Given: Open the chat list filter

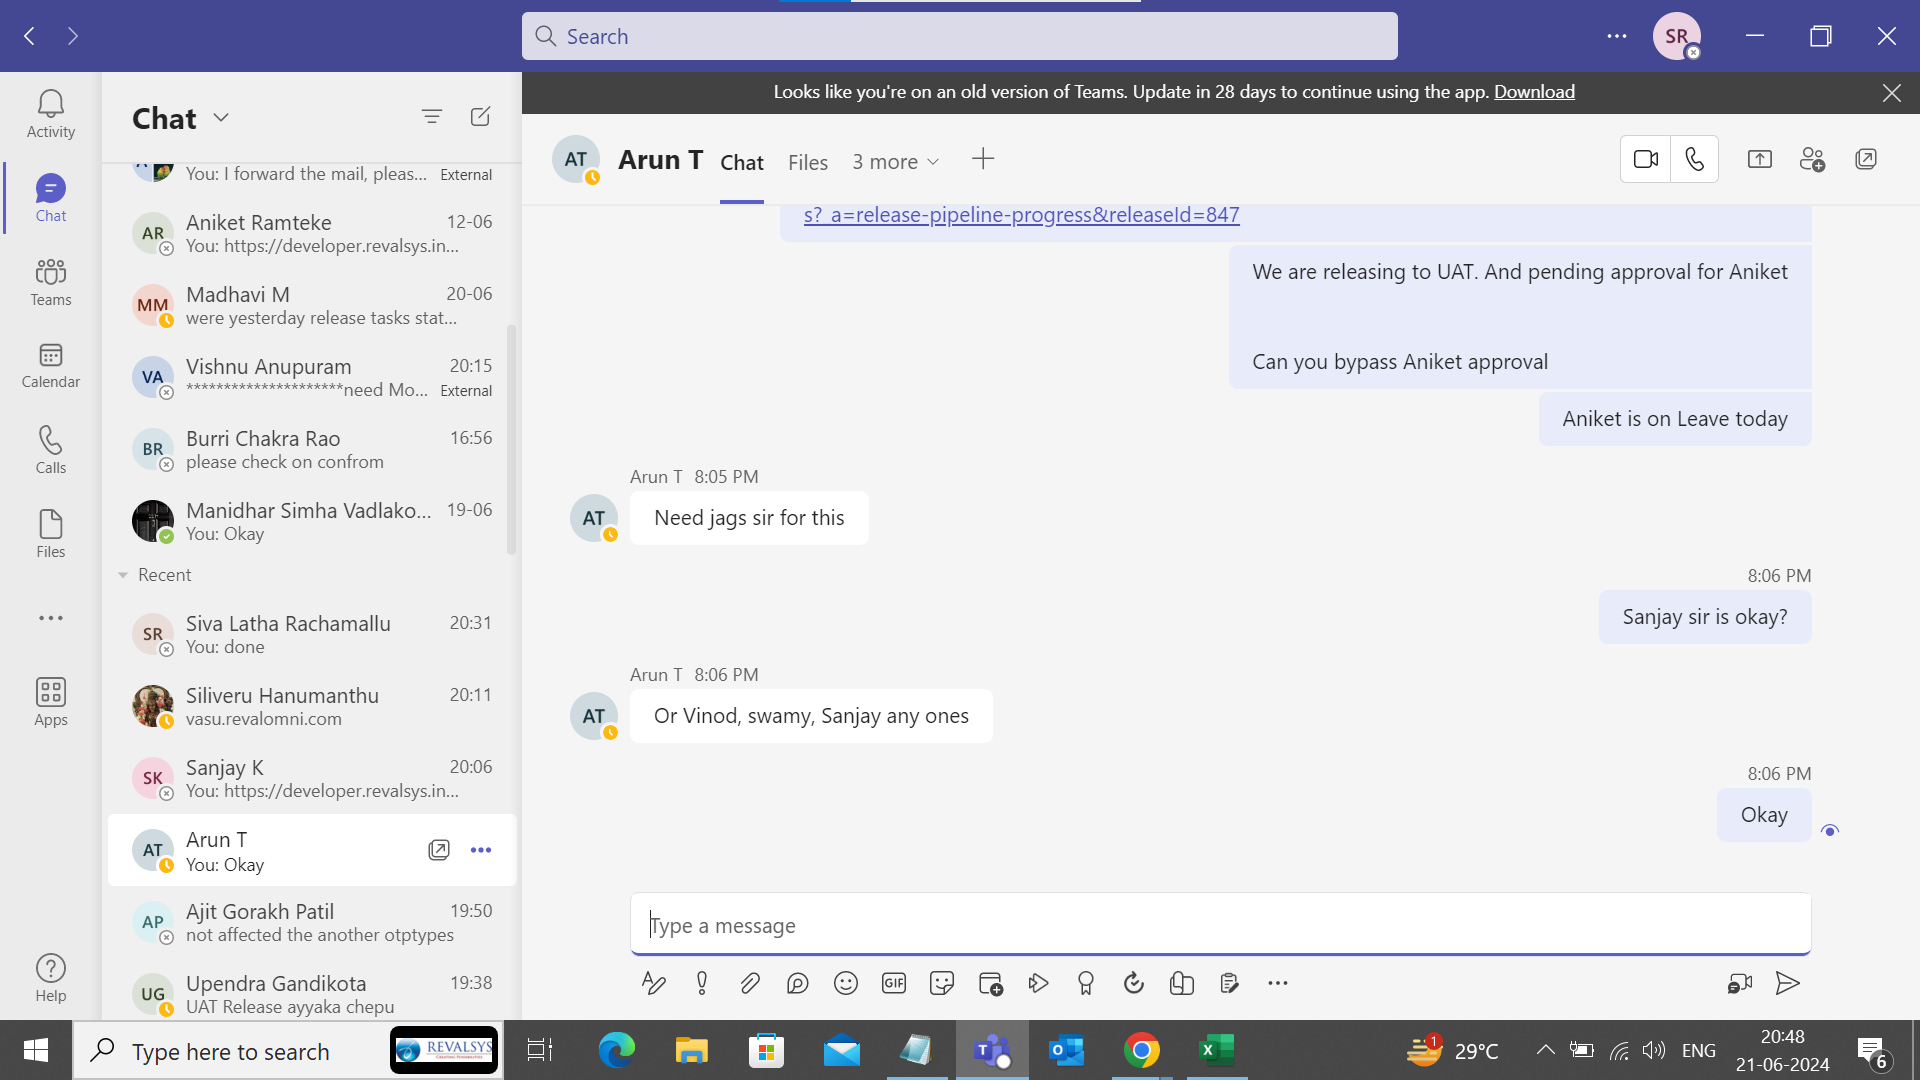Looking at the screenshot, I should pos(431,117).
